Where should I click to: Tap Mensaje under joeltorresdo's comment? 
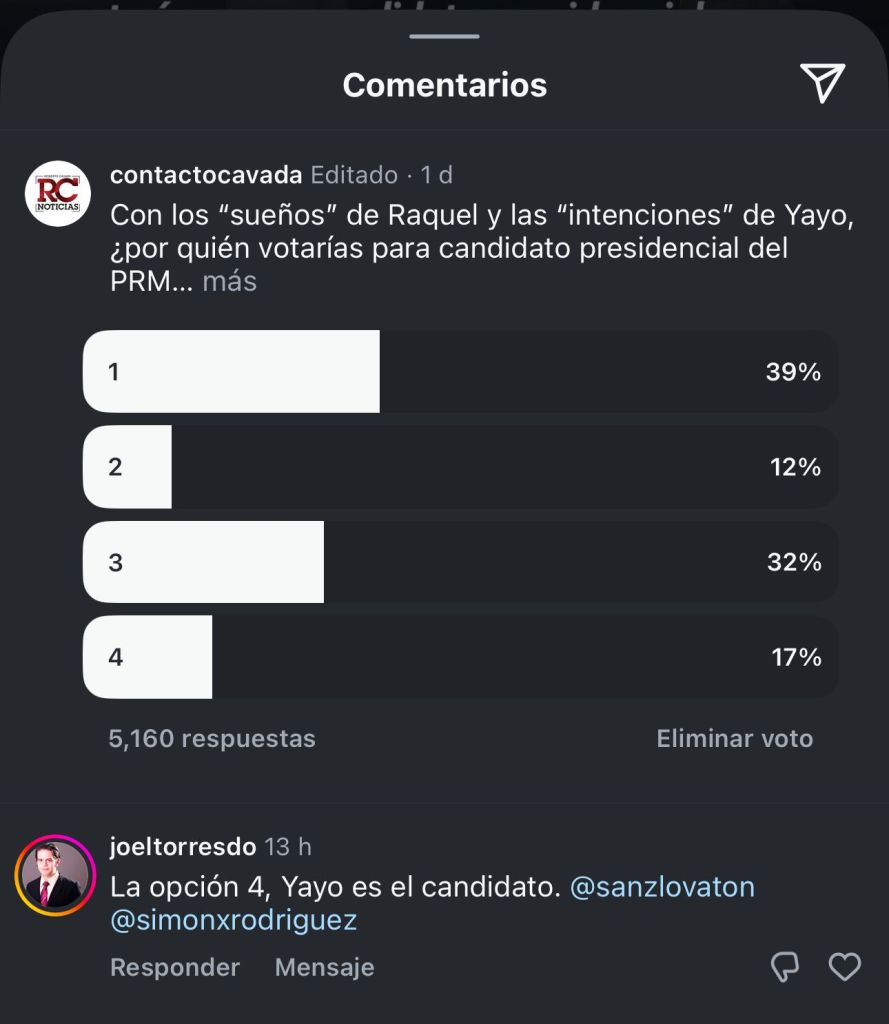(x=324, y=967)
